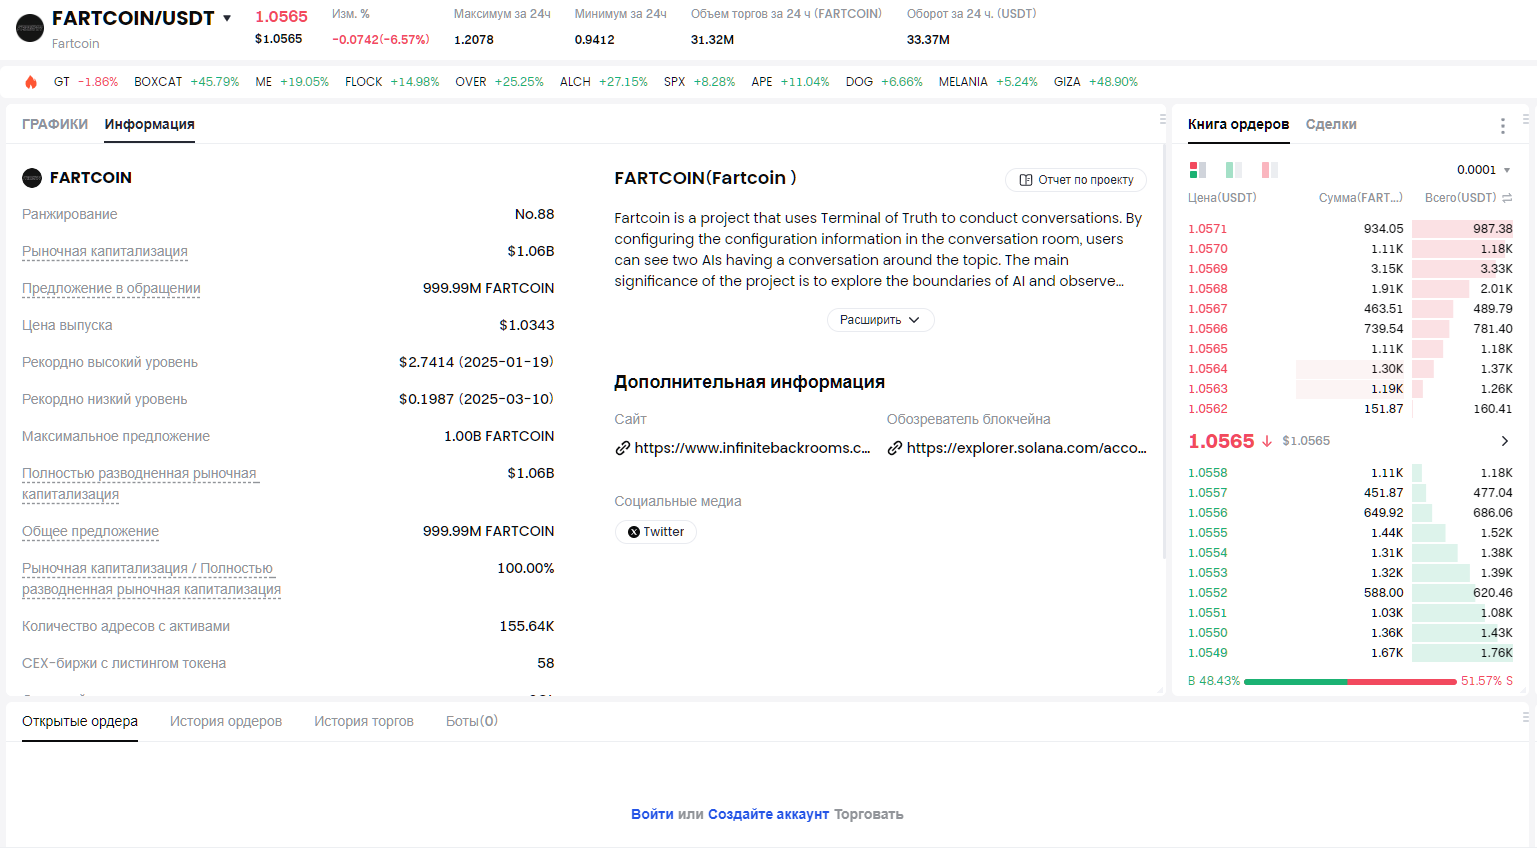Select the FLOCK ticker in the hot bar
Image resolution: width=1537 pixels, height=850 pixels.
[392, 82]
